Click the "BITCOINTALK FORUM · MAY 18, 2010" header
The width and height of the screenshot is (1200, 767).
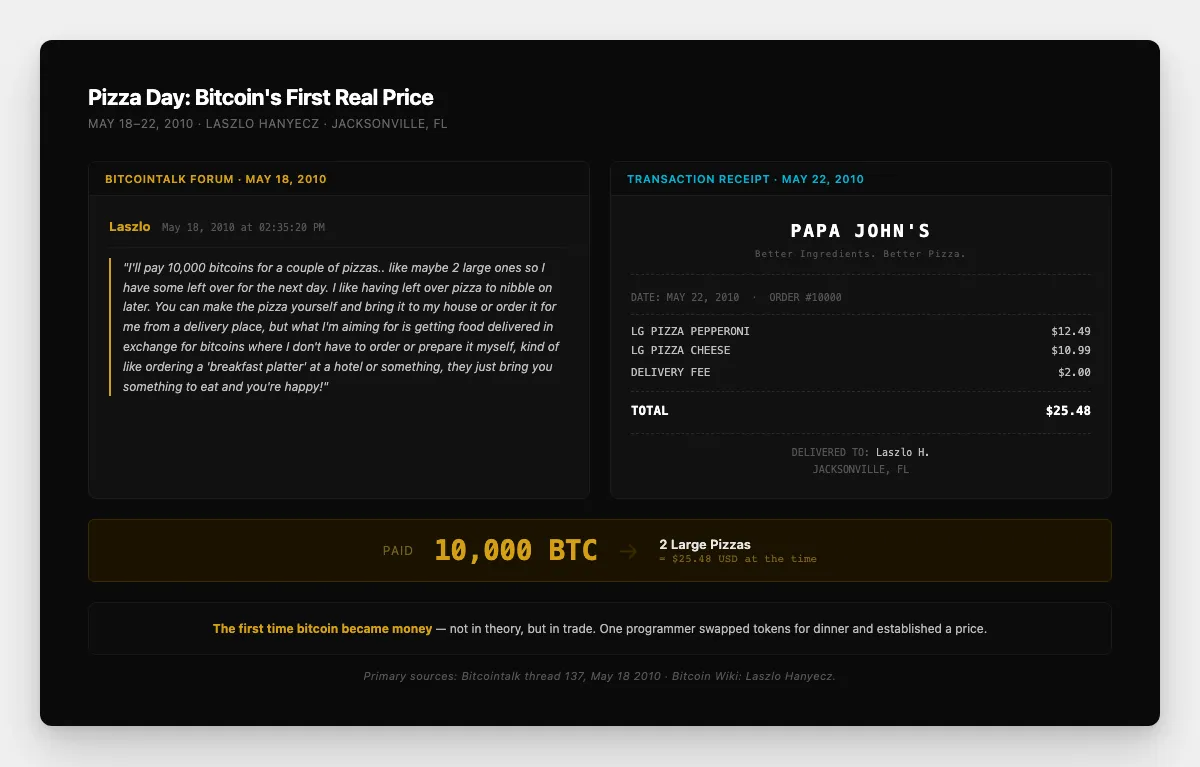click(x=216, y=179)
